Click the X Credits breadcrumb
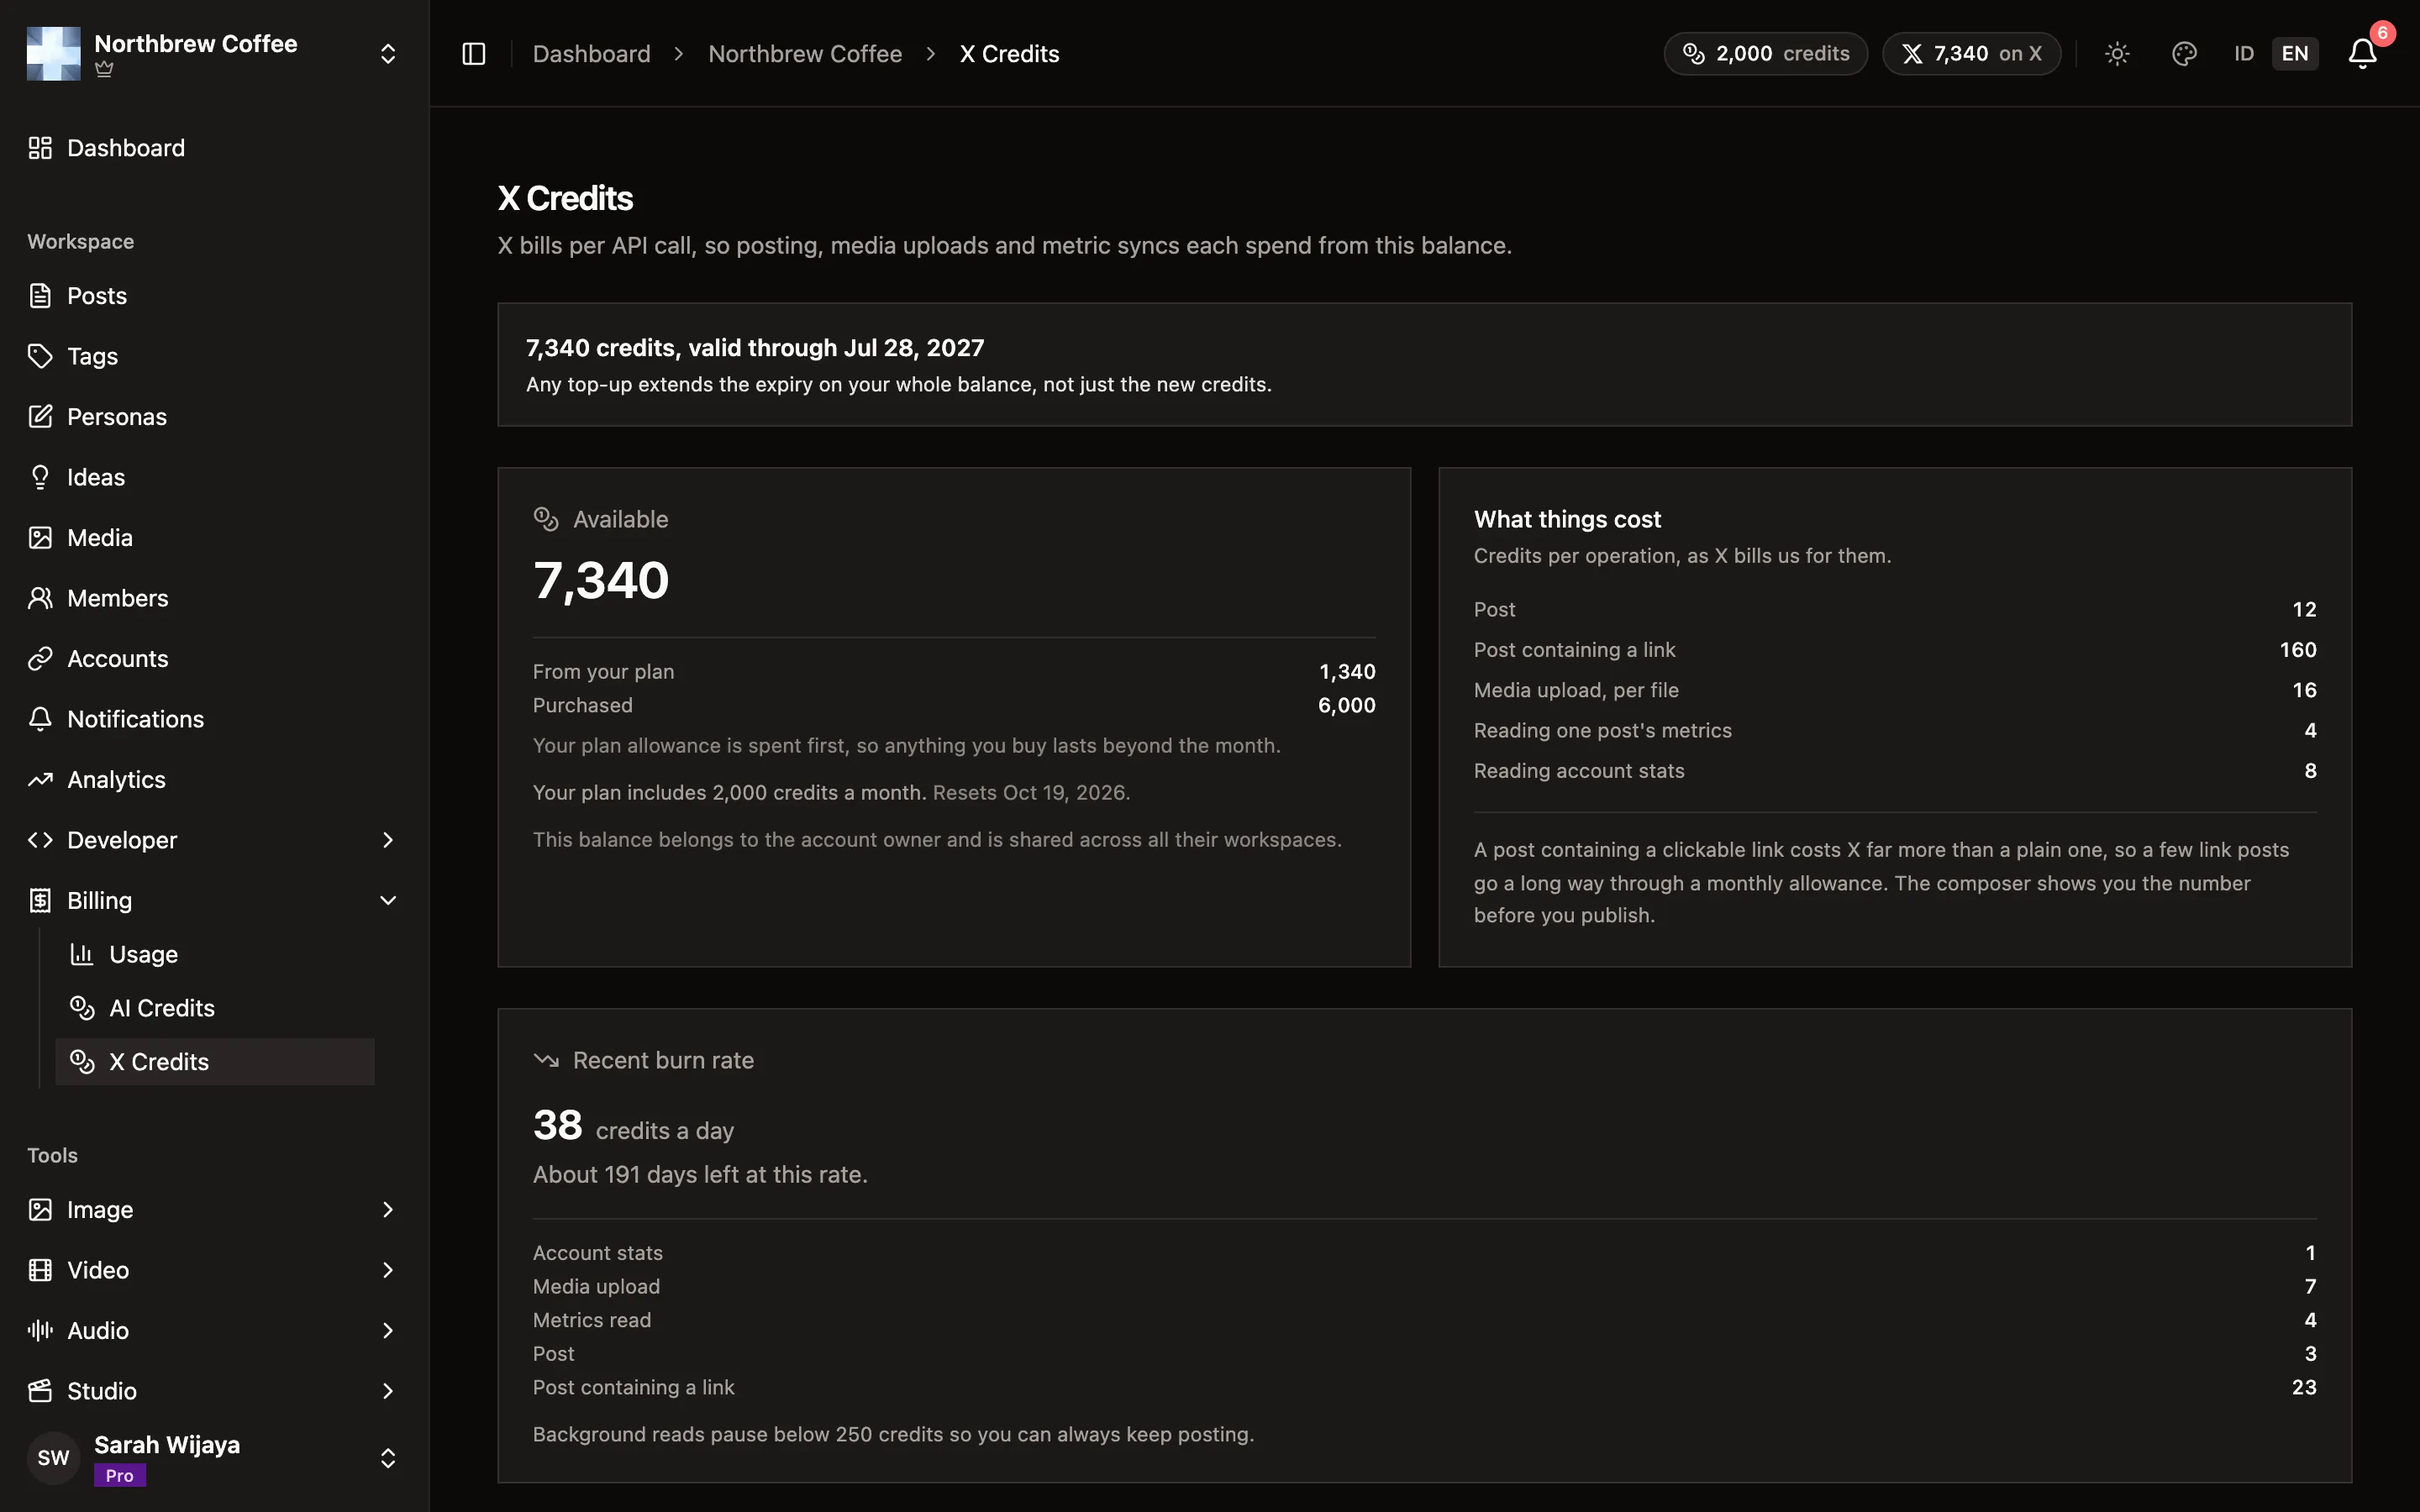2420x1512 pixels. pyautogui.click(x=1009, y=54)
